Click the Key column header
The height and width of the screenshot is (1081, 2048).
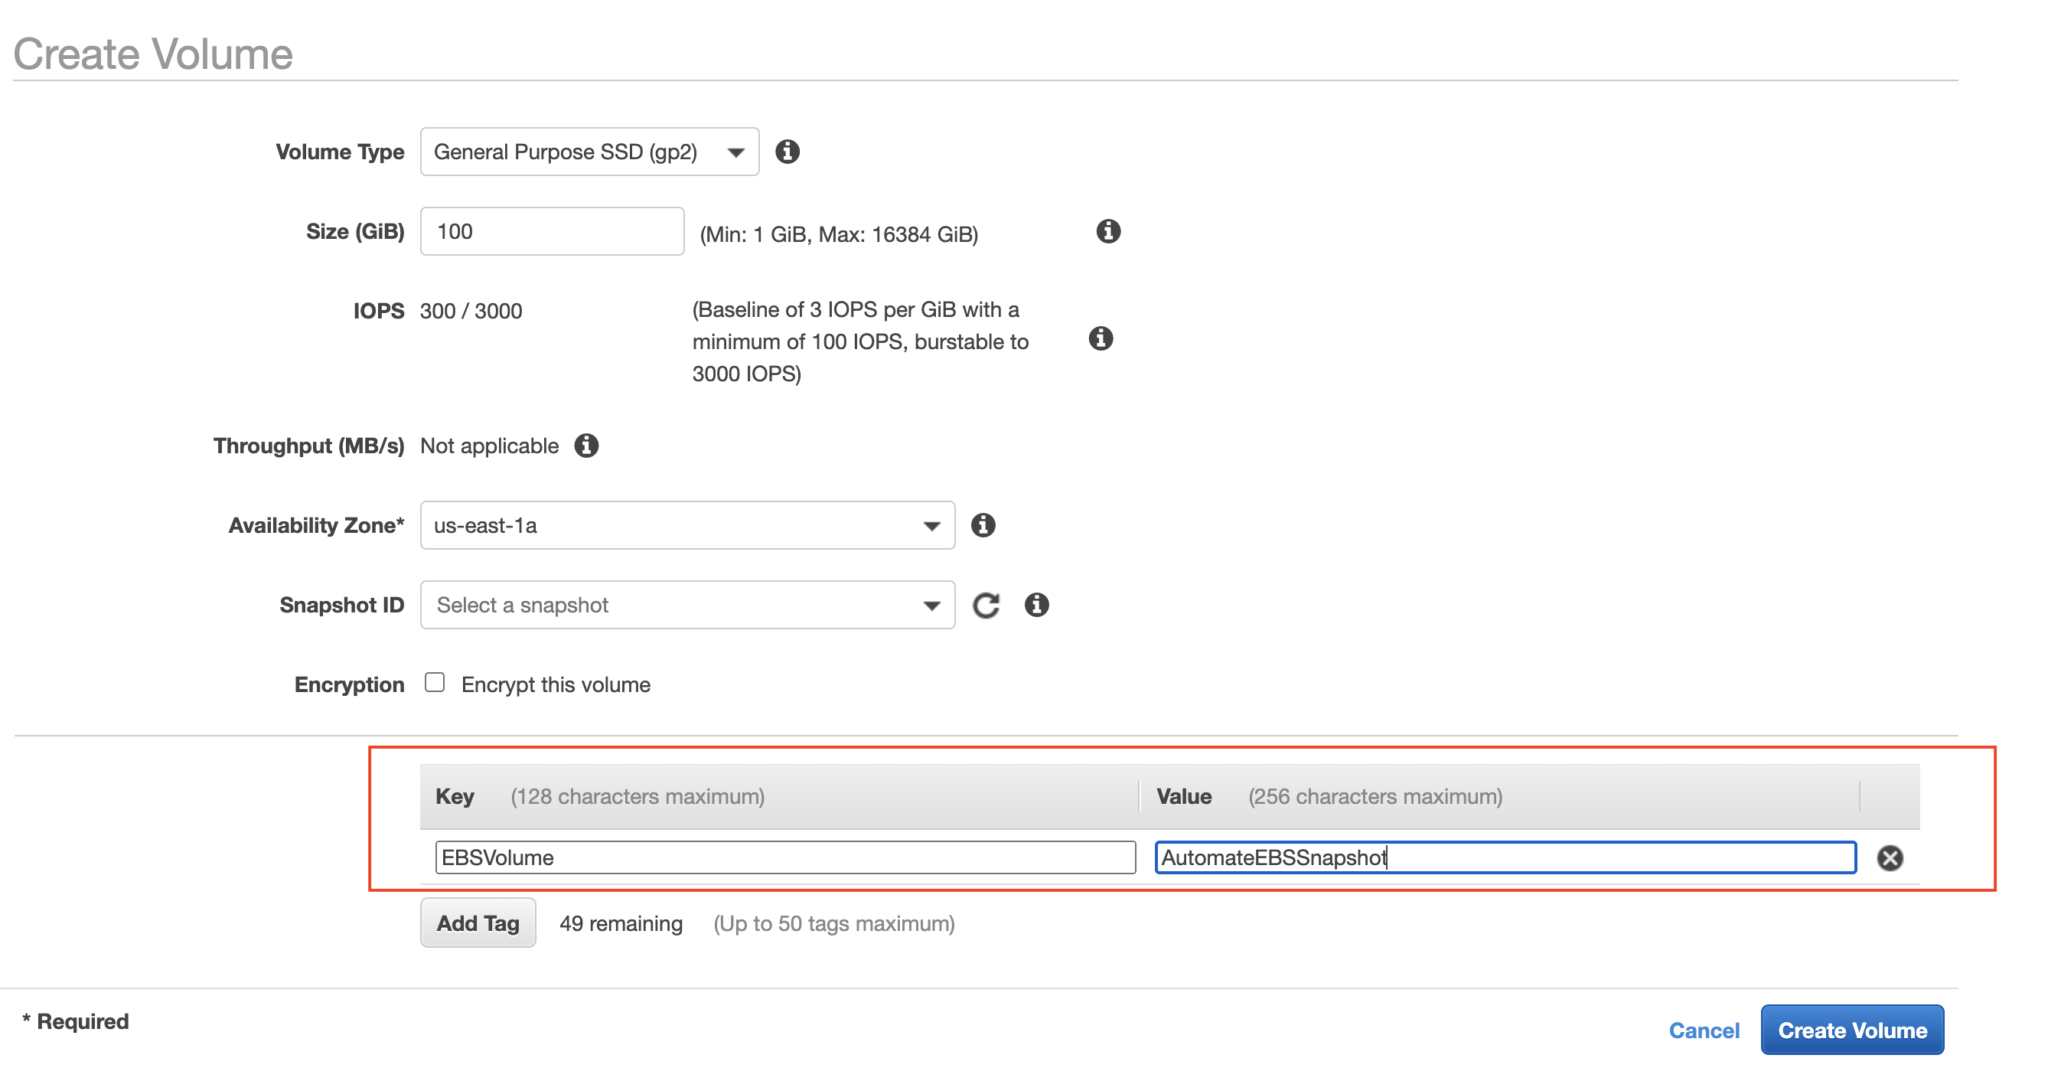(x=455, y=796)
